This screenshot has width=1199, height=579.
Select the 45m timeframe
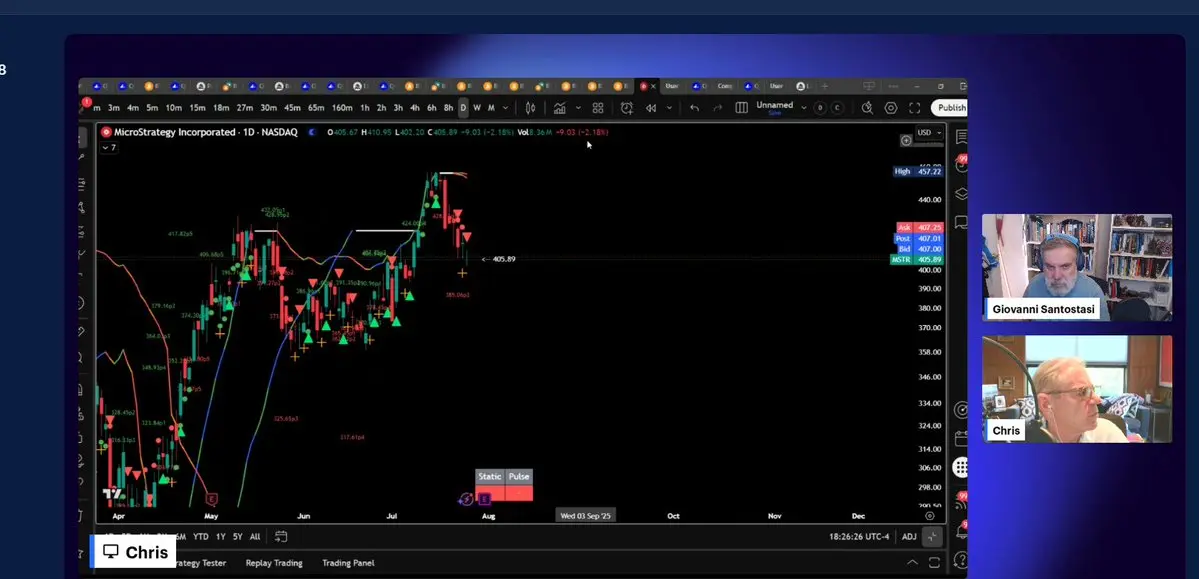coord(292,108)
